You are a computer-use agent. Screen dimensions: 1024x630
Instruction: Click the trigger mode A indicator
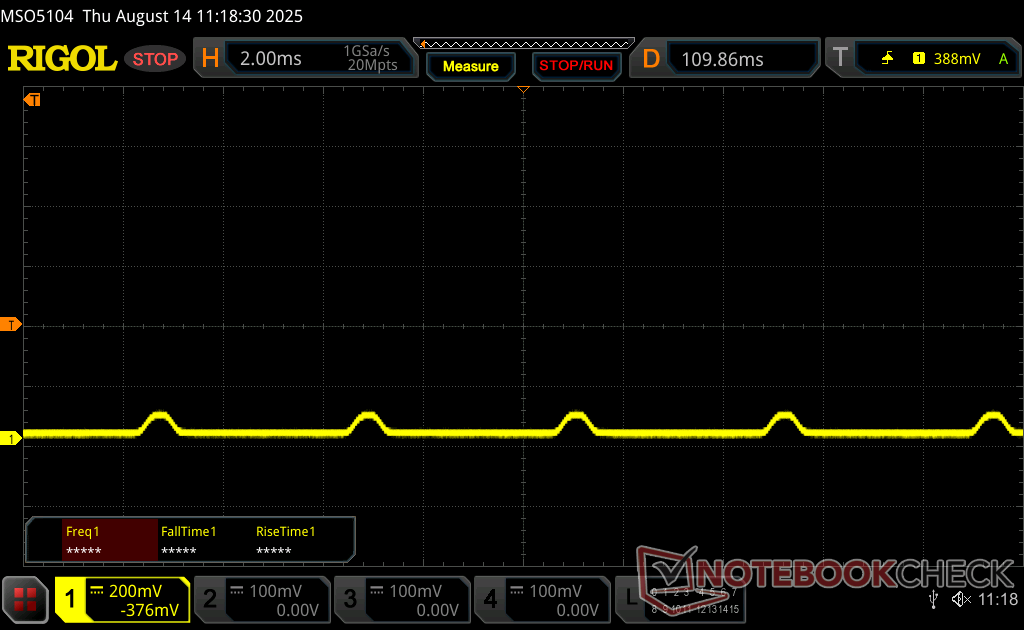[1003, 59]
